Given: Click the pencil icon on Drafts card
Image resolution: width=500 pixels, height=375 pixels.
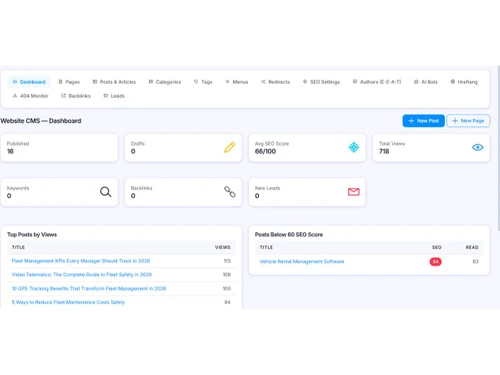Looking at the screenshot, I should point(230,147).
